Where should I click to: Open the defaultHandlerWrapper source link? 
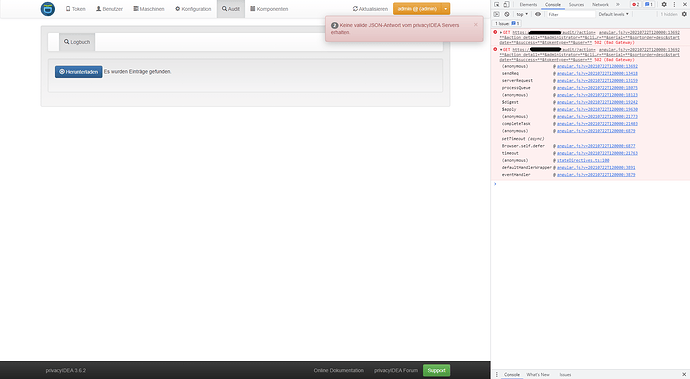click(x=596, y=167)
